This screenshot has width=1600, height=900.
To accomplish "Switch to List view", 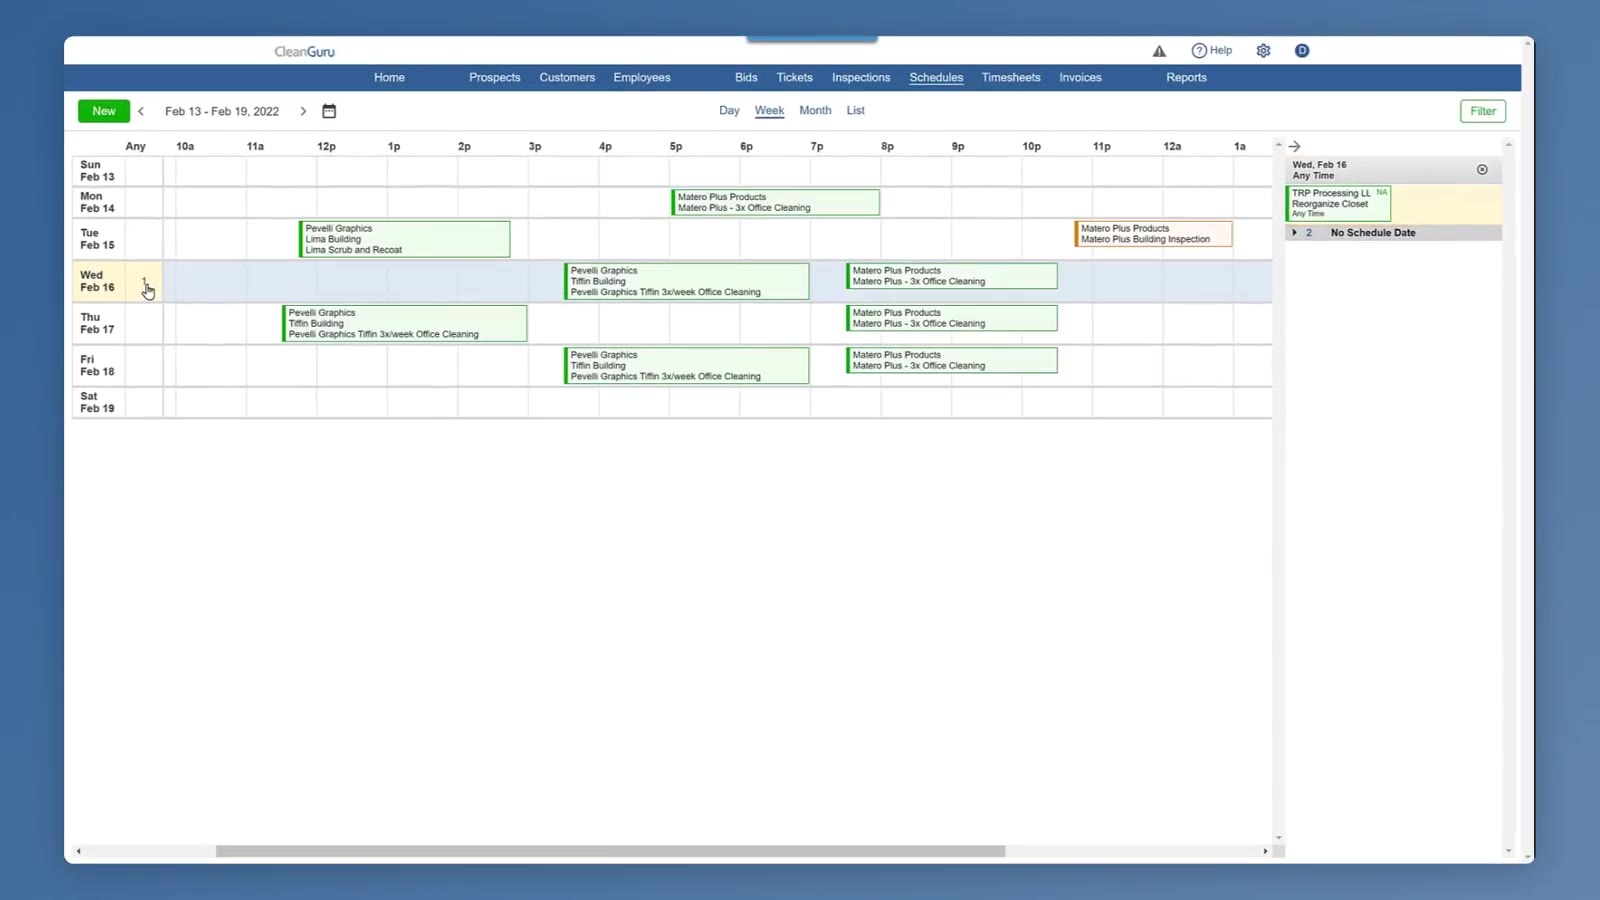I will point(855,111).
